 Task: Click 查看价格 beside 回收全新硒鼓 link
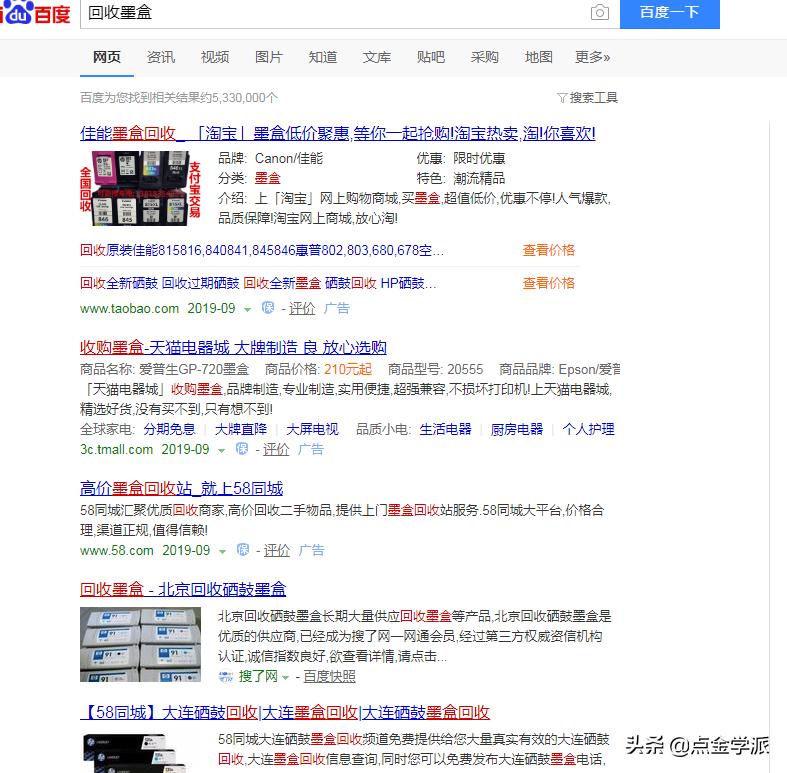point(549,283)
